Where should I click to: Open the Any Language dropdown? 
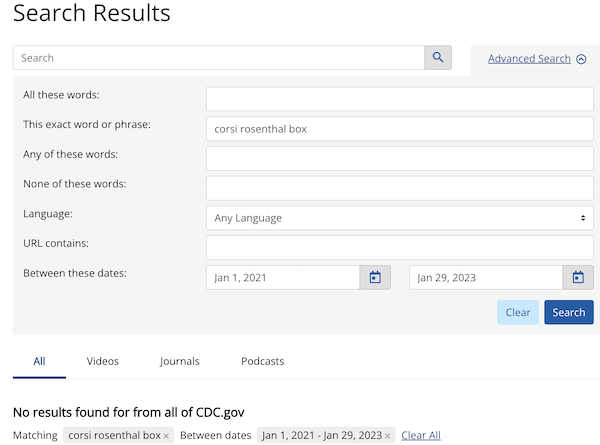pyautogui.click(x=400, y=218)
